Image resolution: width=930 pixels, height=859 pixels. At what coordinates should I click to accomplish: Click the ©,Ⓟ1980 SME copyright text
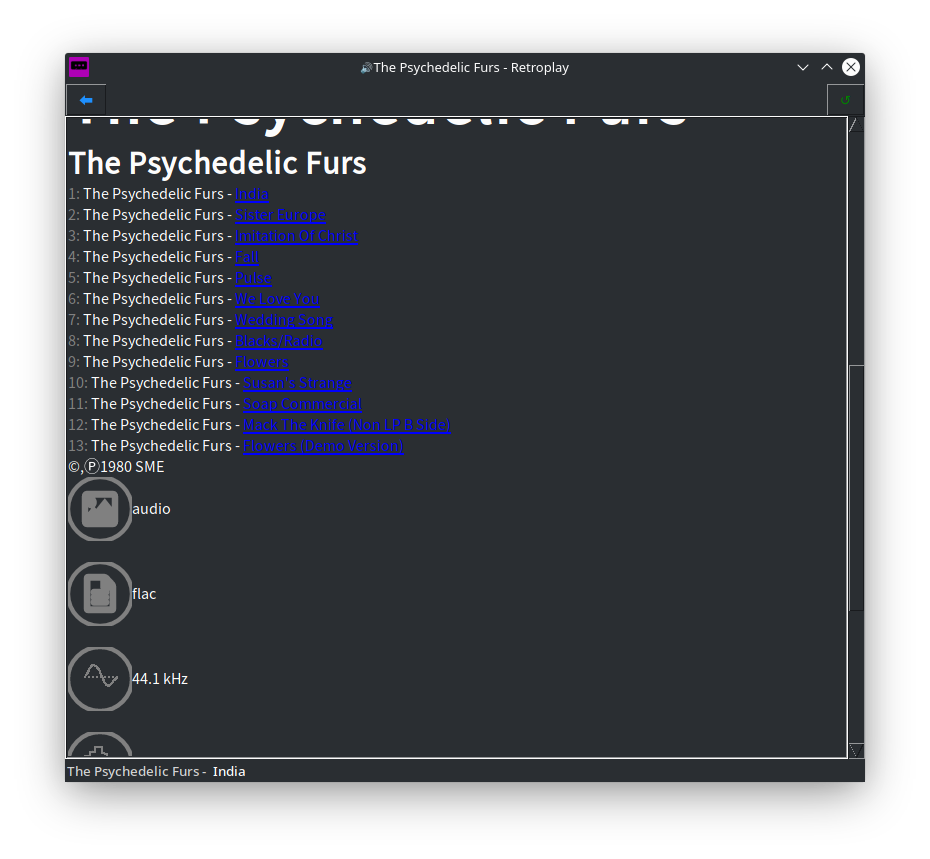116,467
